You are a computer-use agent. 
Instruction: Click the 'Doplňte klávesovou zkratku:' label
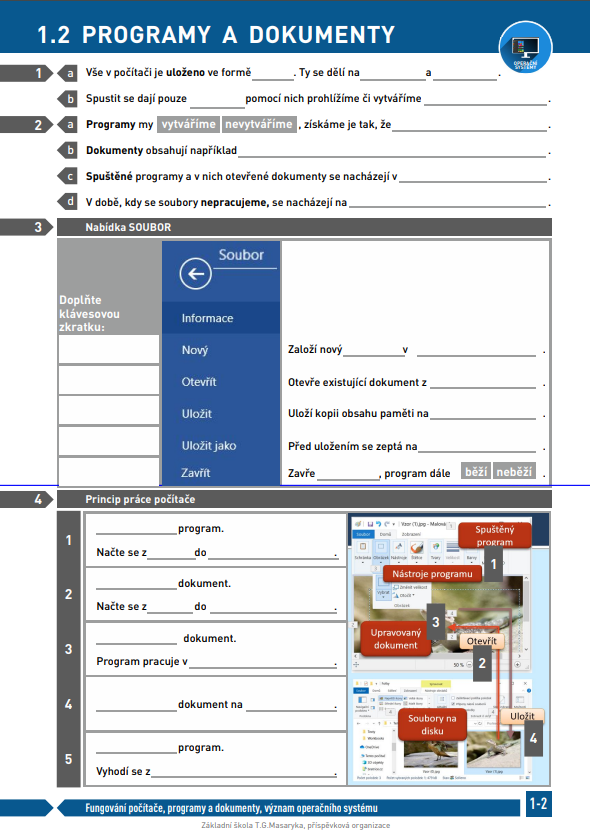pos(89,313)
